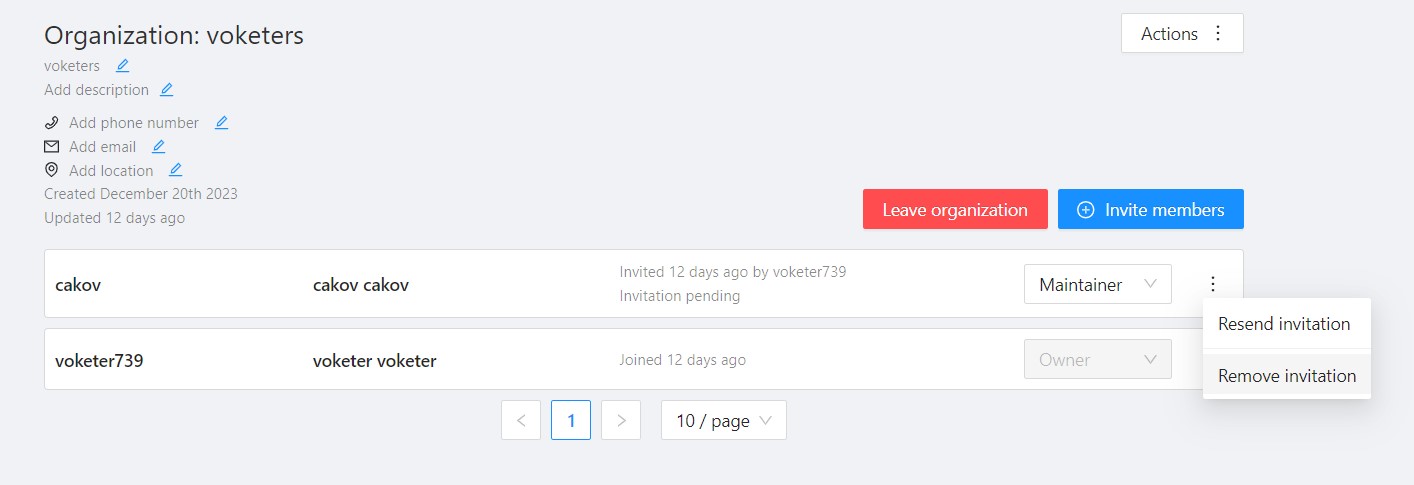Expand the Maintainer role dropdown for cakov
1414x485 pixels.
1097,285
